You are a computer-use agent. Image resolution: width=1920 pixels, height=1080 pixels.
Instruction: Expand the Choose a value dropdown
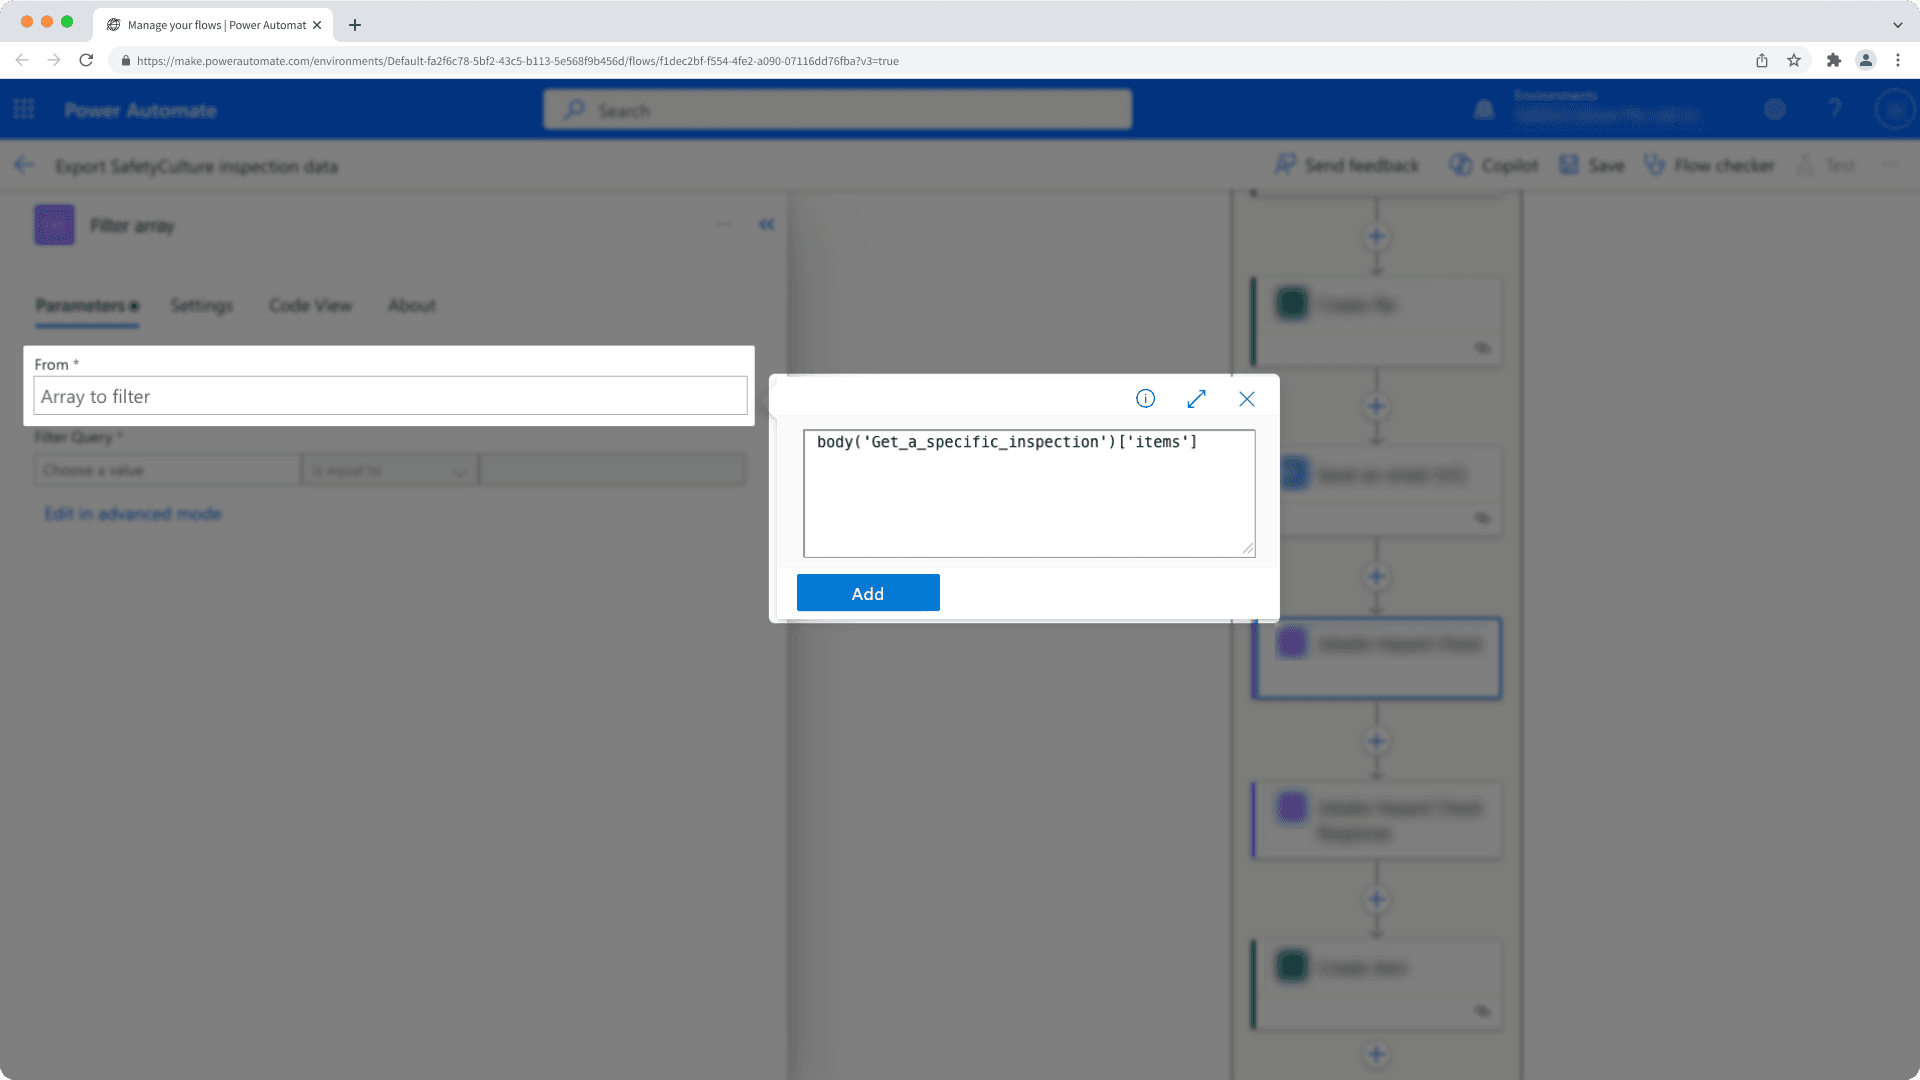[x=164, y=469]
